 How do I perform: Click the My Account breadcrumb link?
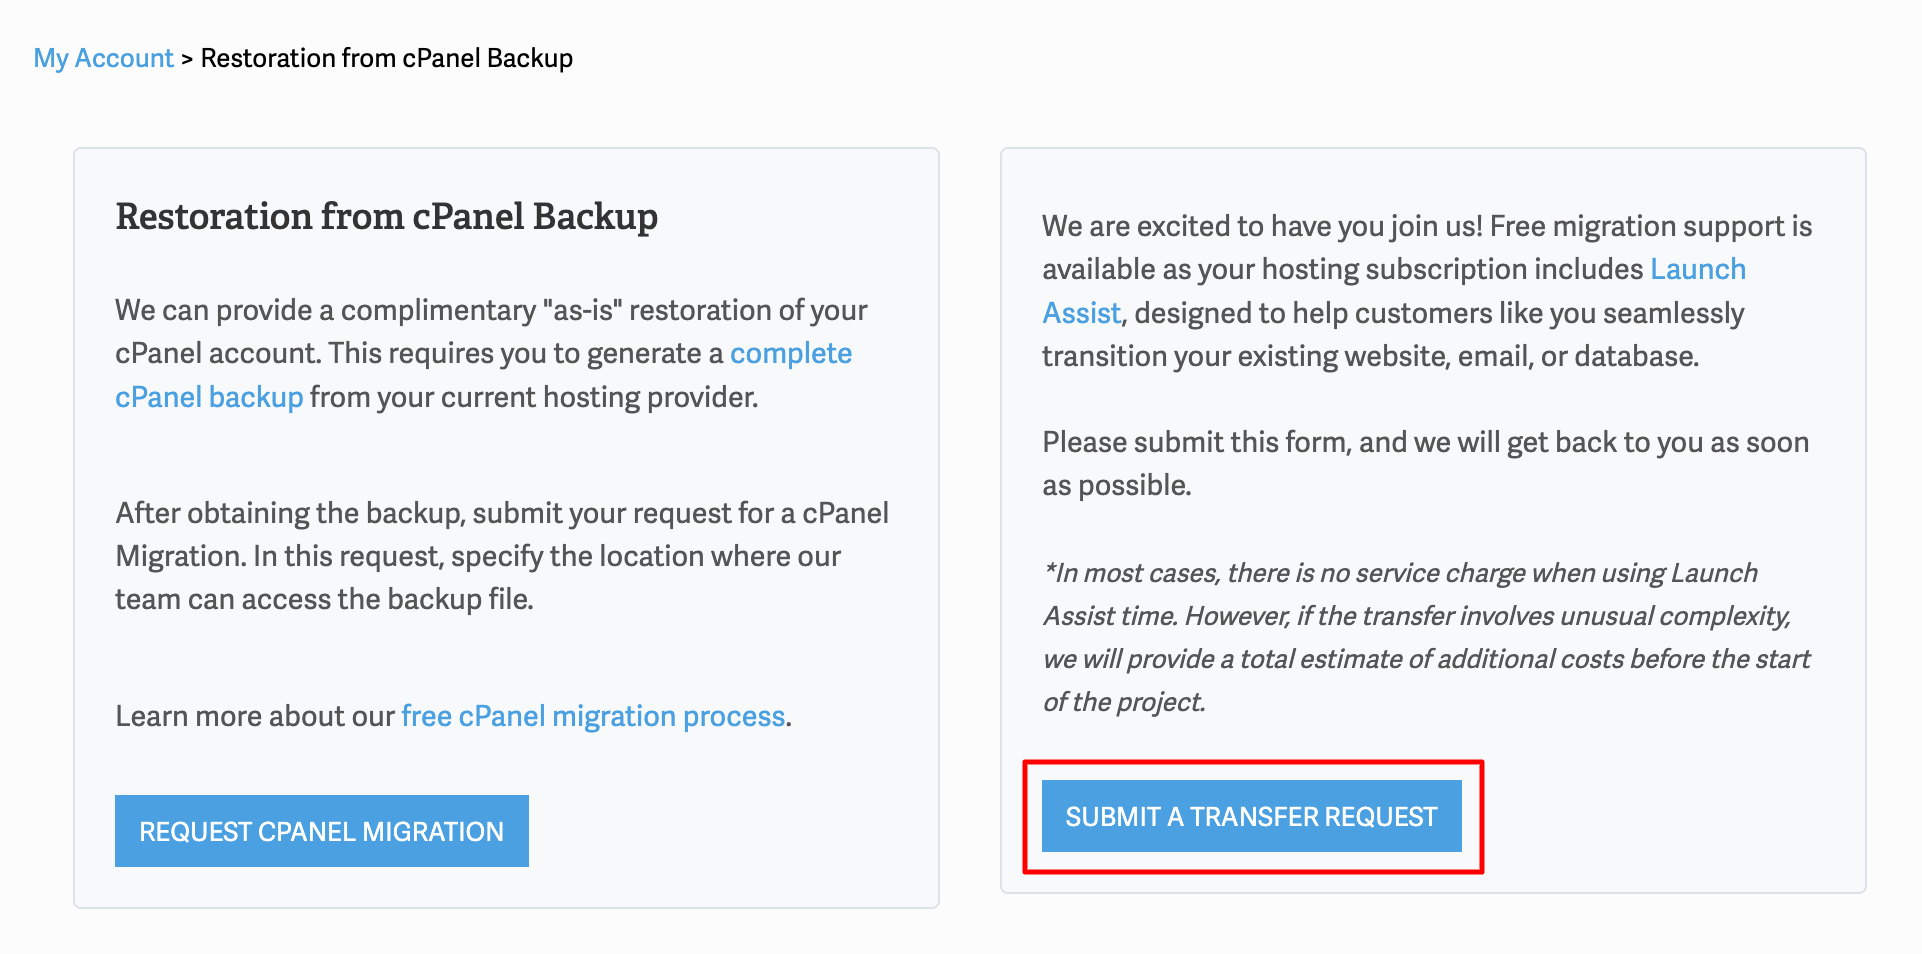[x=103, y=58]
